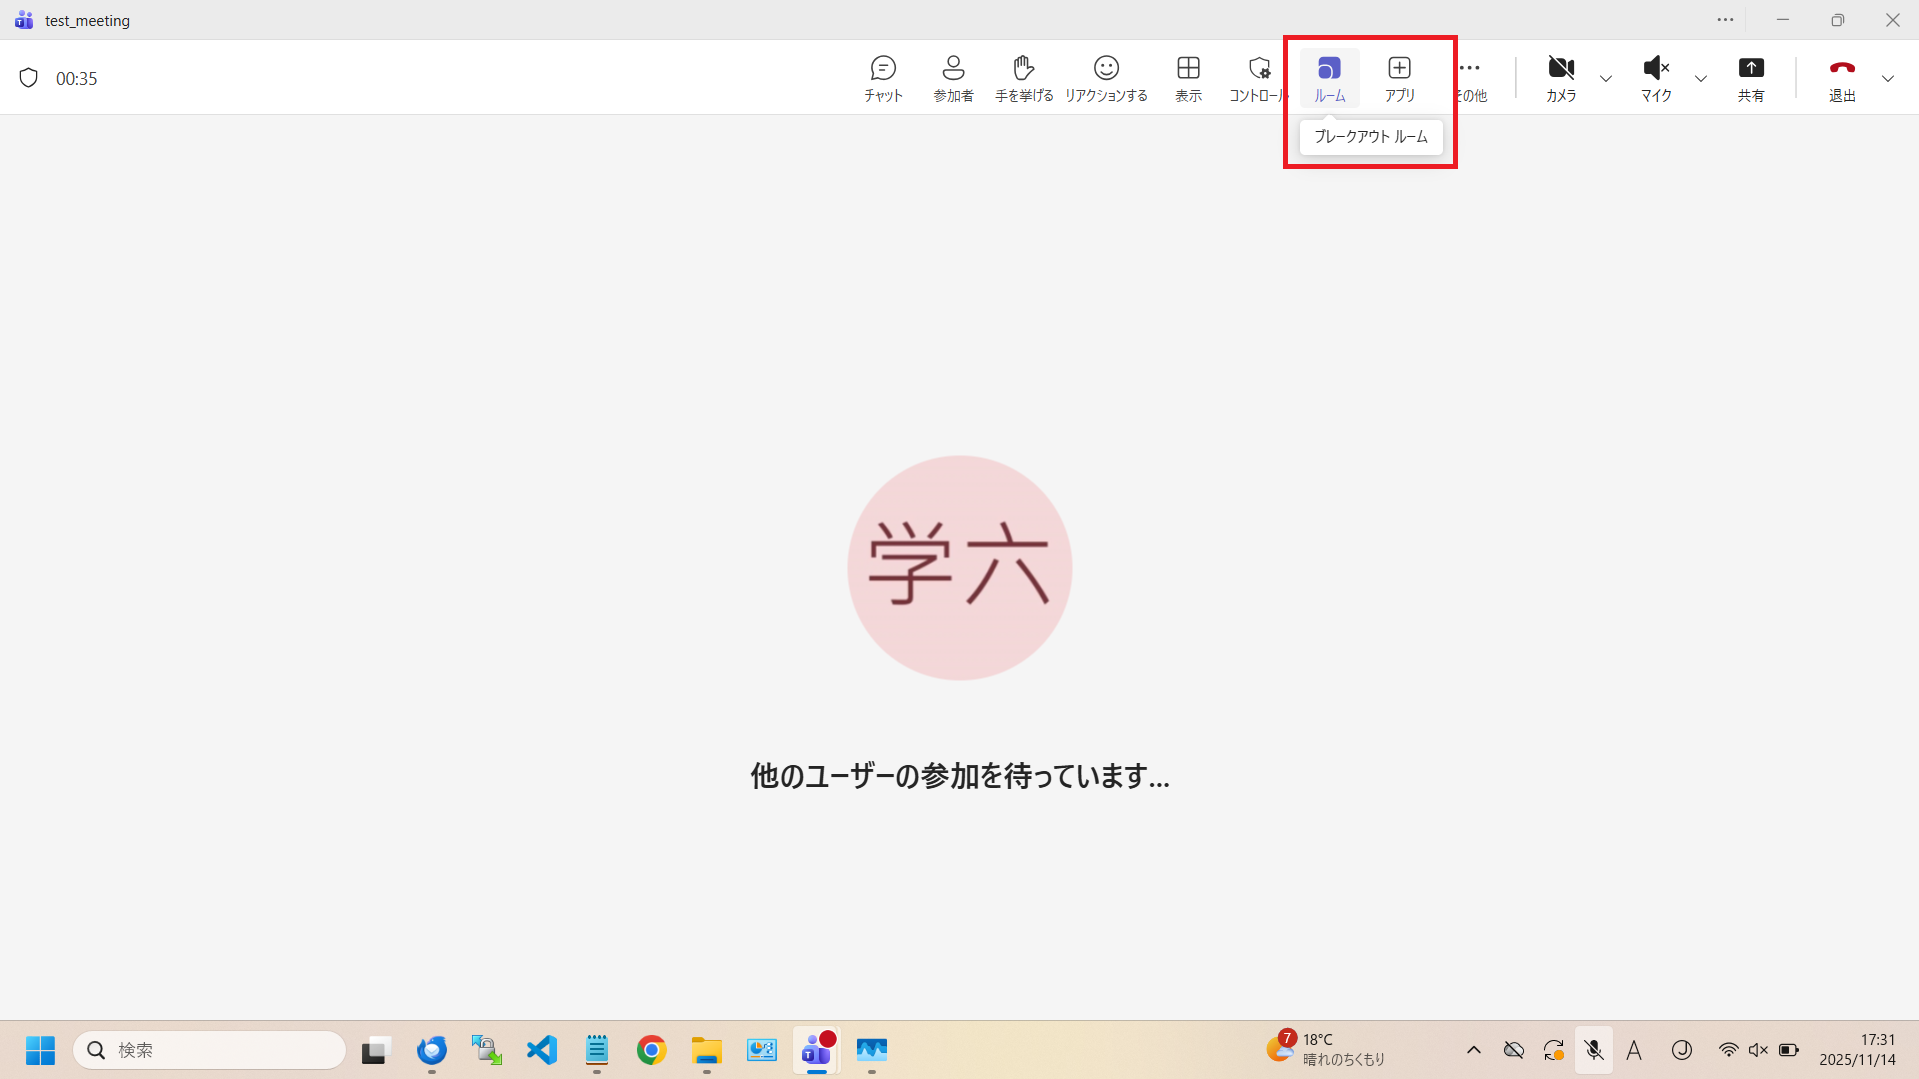The image size is (1919, 1079).
Task: Raise your hand with 手を挙げる
Action: (x=1023, y=78)
